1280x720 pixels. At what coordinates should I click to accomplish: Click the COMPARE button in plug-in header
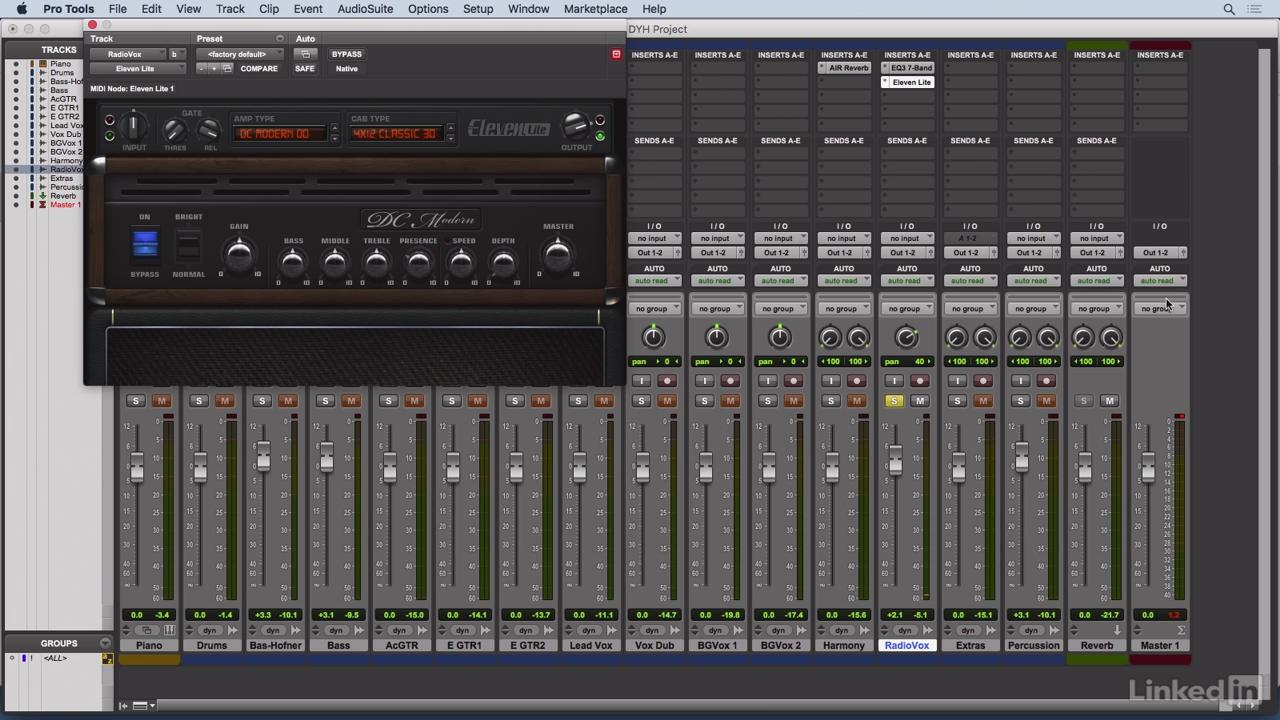point(258,69)
